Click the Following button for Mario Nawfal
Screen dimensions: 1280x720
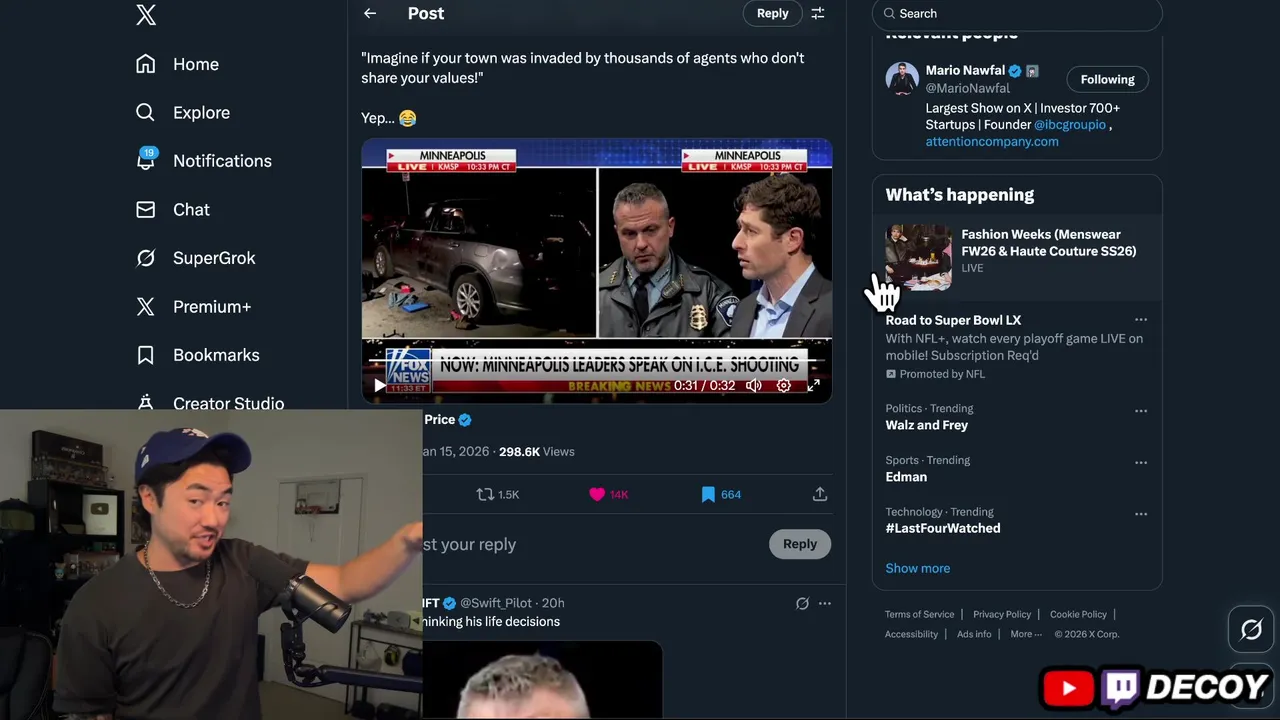(x=1107, y=79)
